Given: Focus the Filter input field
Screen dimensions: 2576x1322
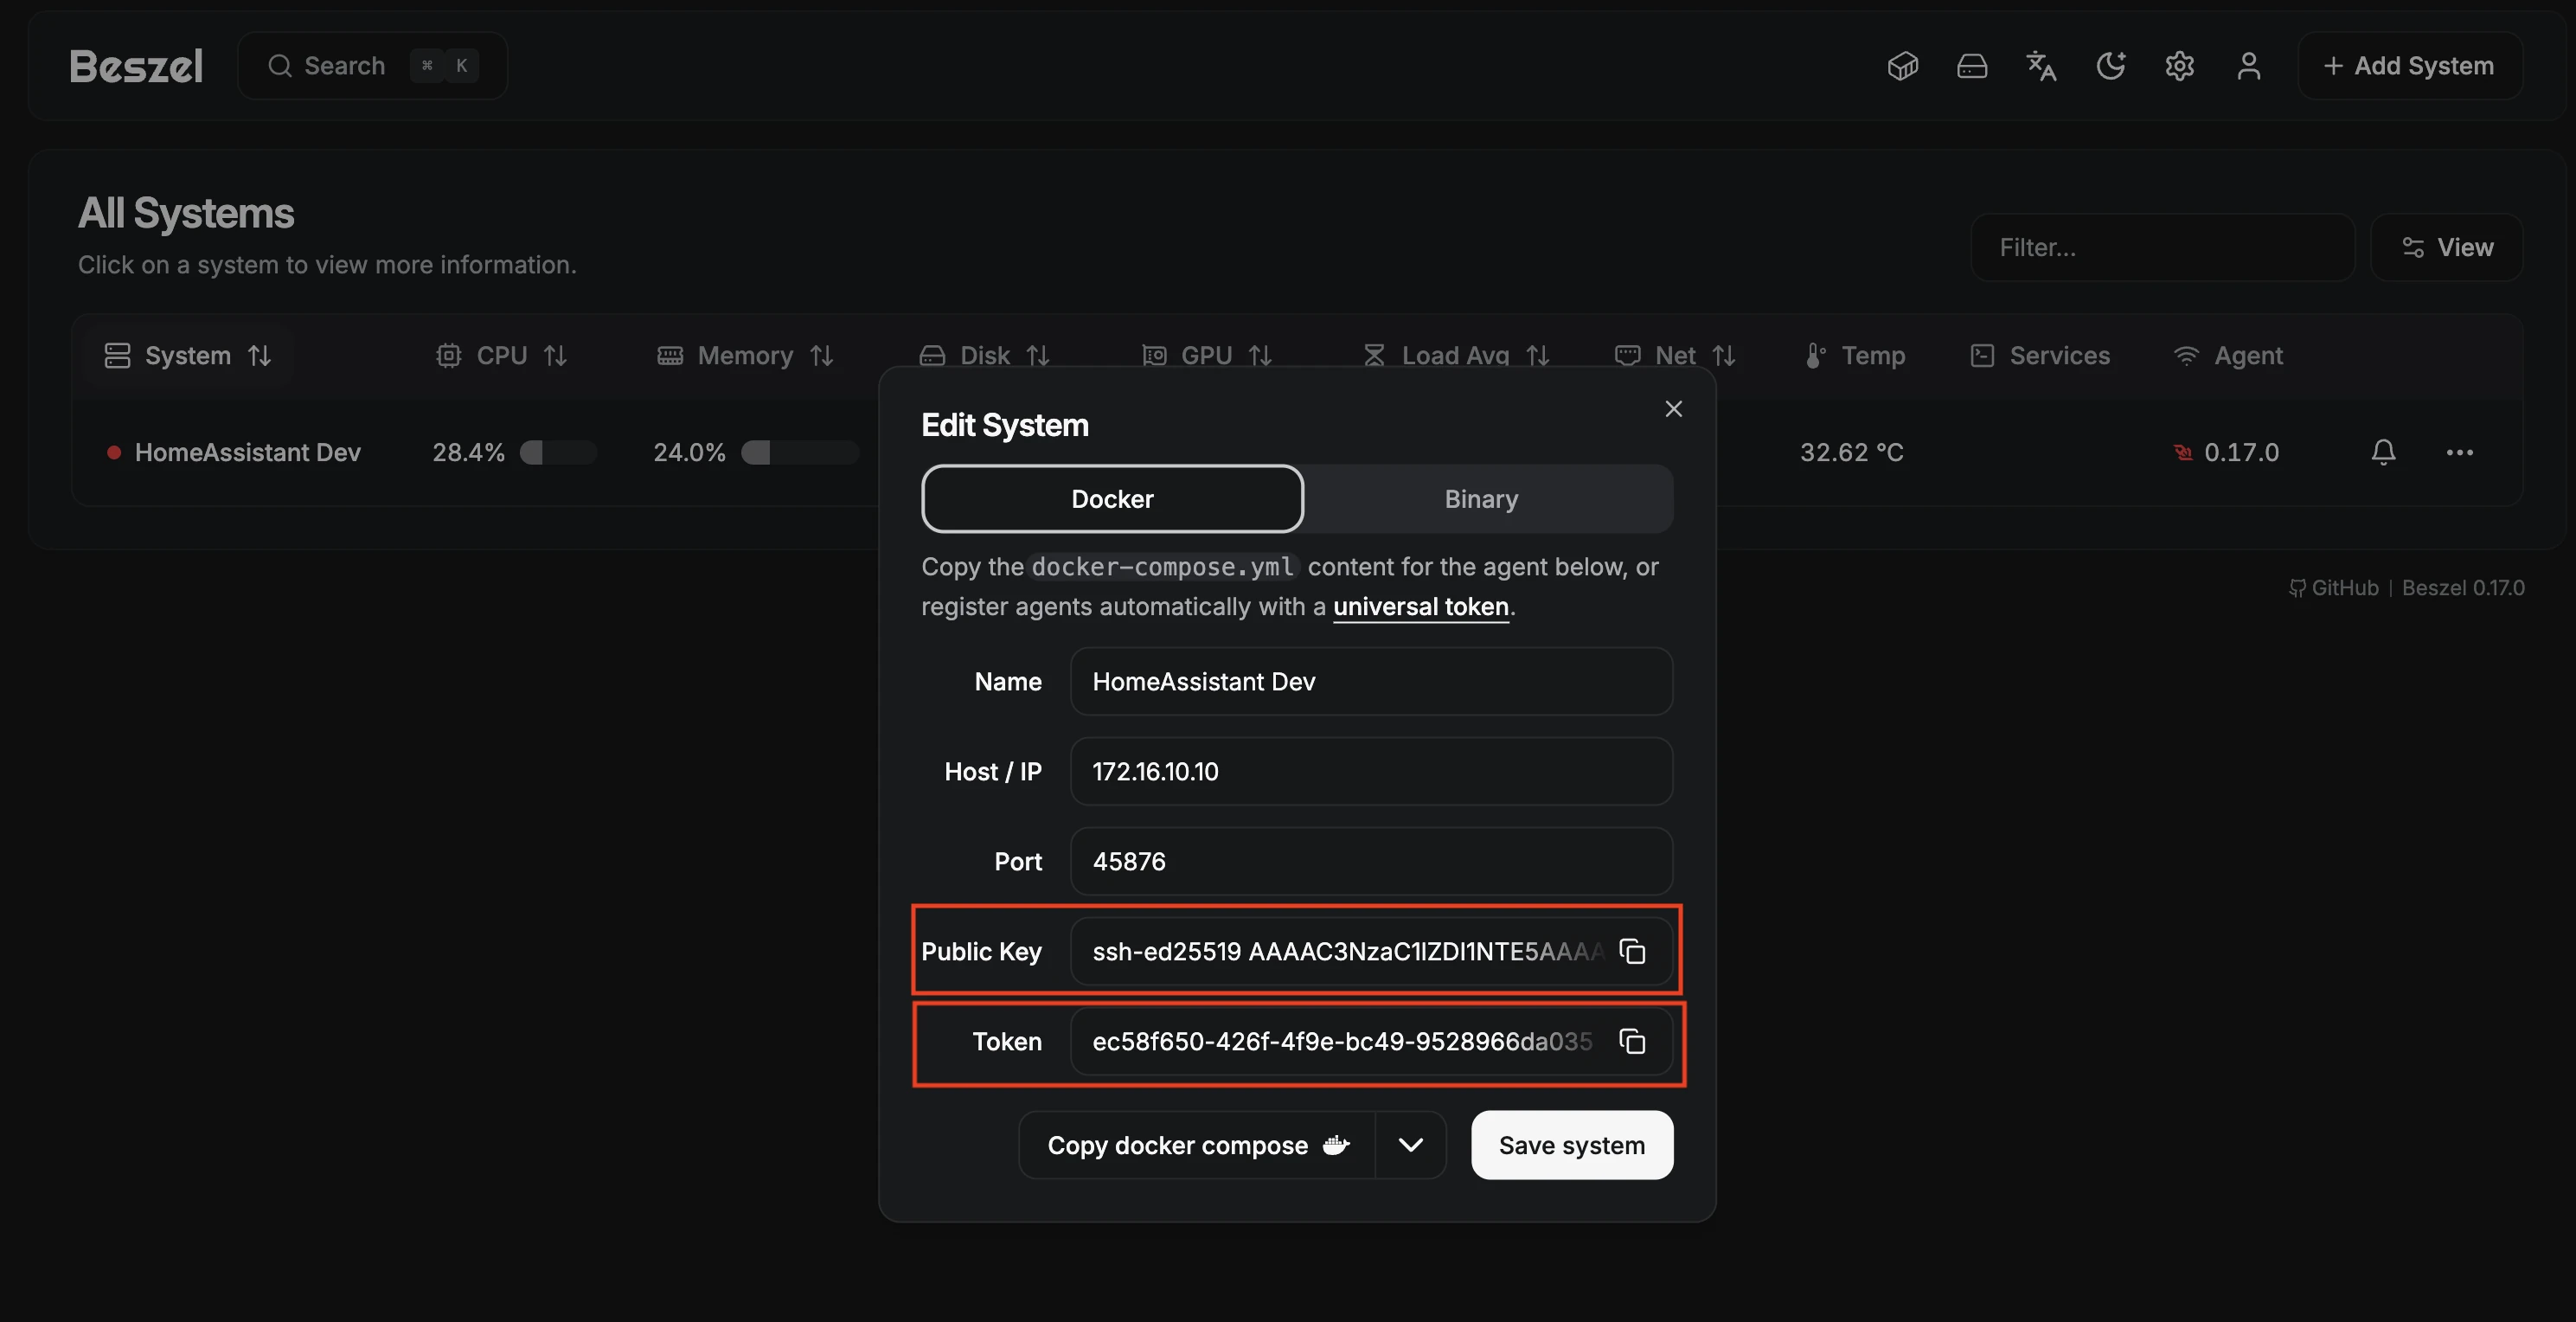Looking at the screenshot, I should pyautogui.click(x=2162, y=247).
